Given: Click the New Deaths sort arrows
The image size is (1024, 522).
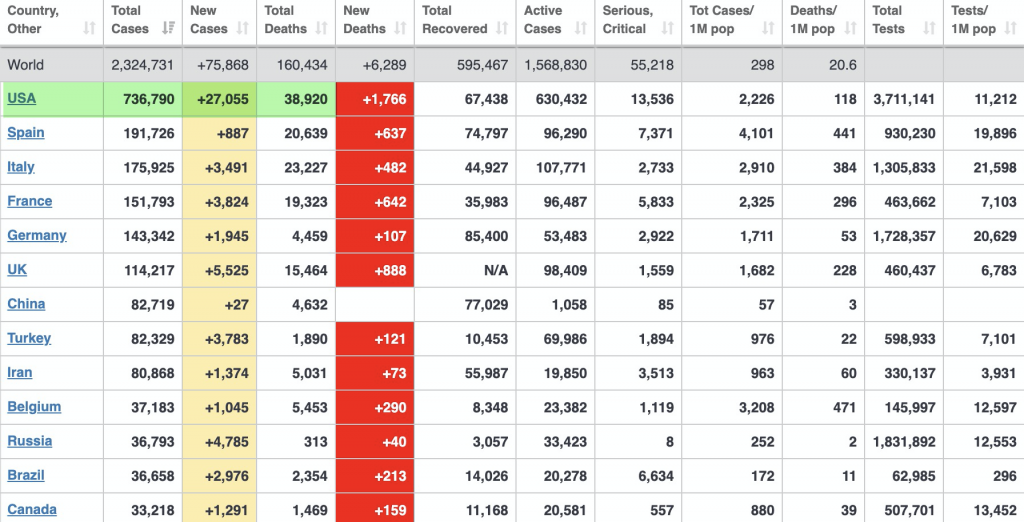Looking at the screenshot, I should (x=402, y=29).
